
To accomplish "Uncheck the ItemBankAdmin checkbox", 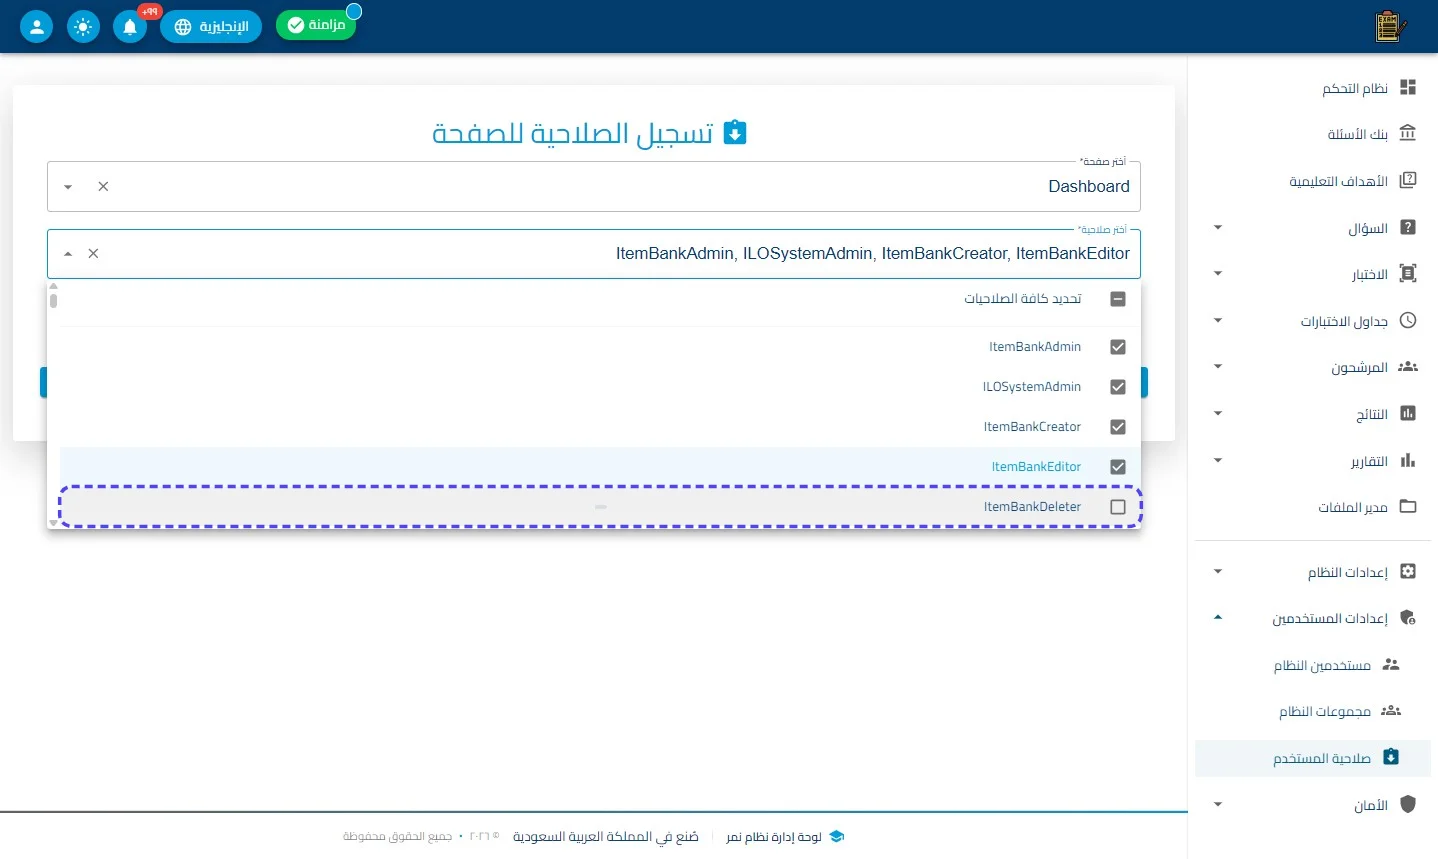I will [1118, 347].
